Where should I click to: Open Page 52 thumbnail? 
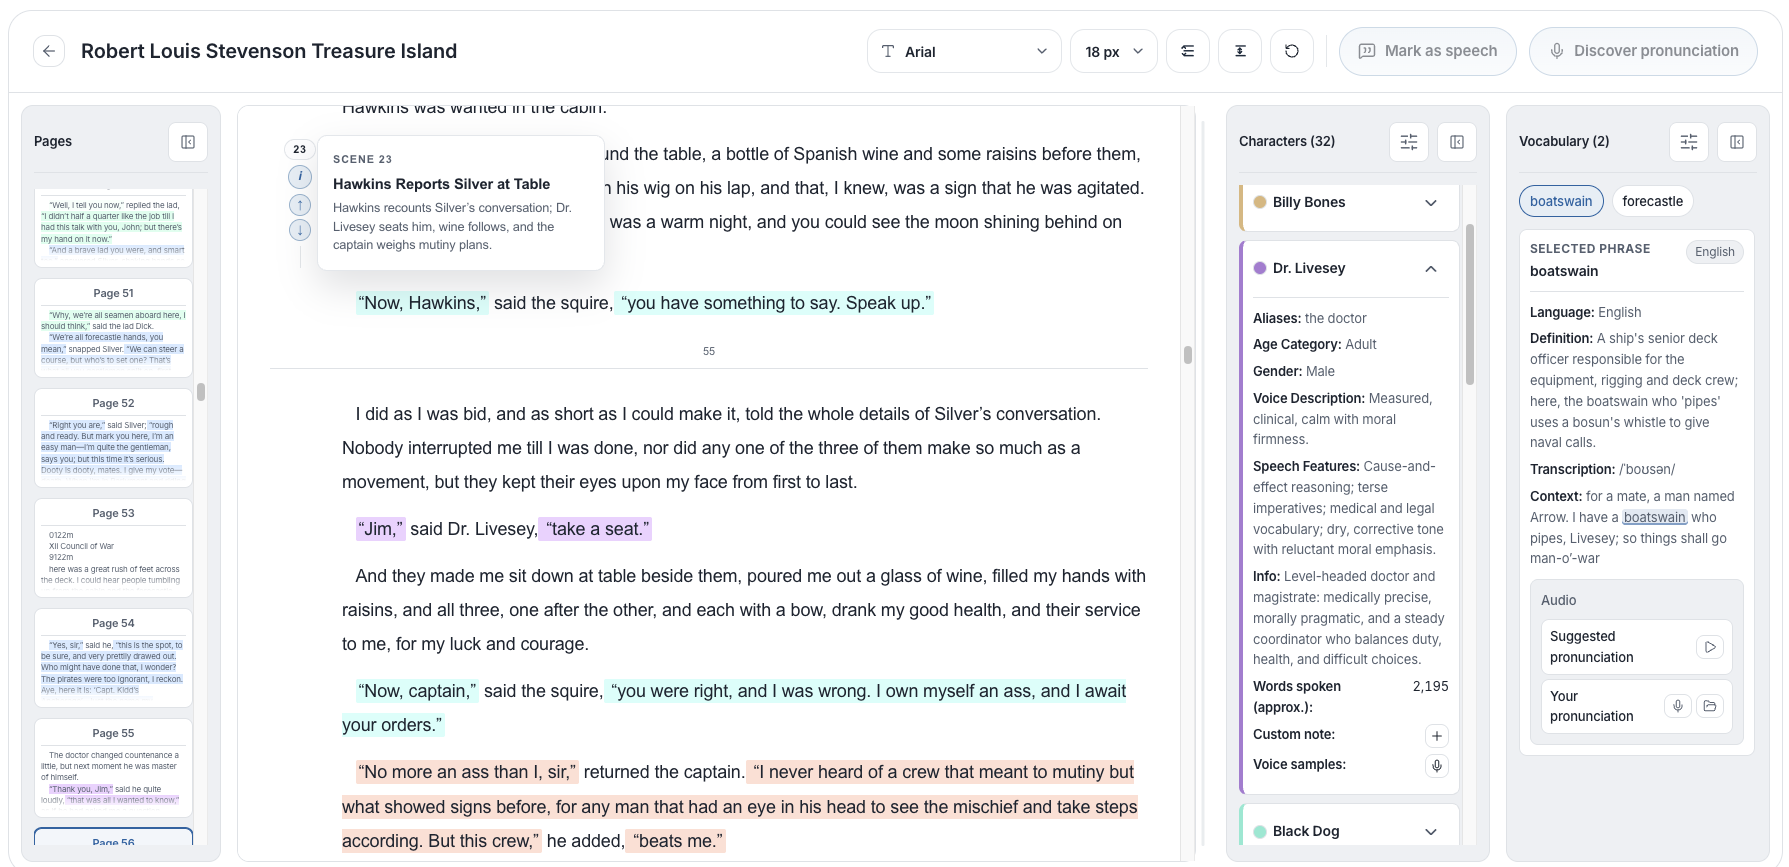coord(113,437)
